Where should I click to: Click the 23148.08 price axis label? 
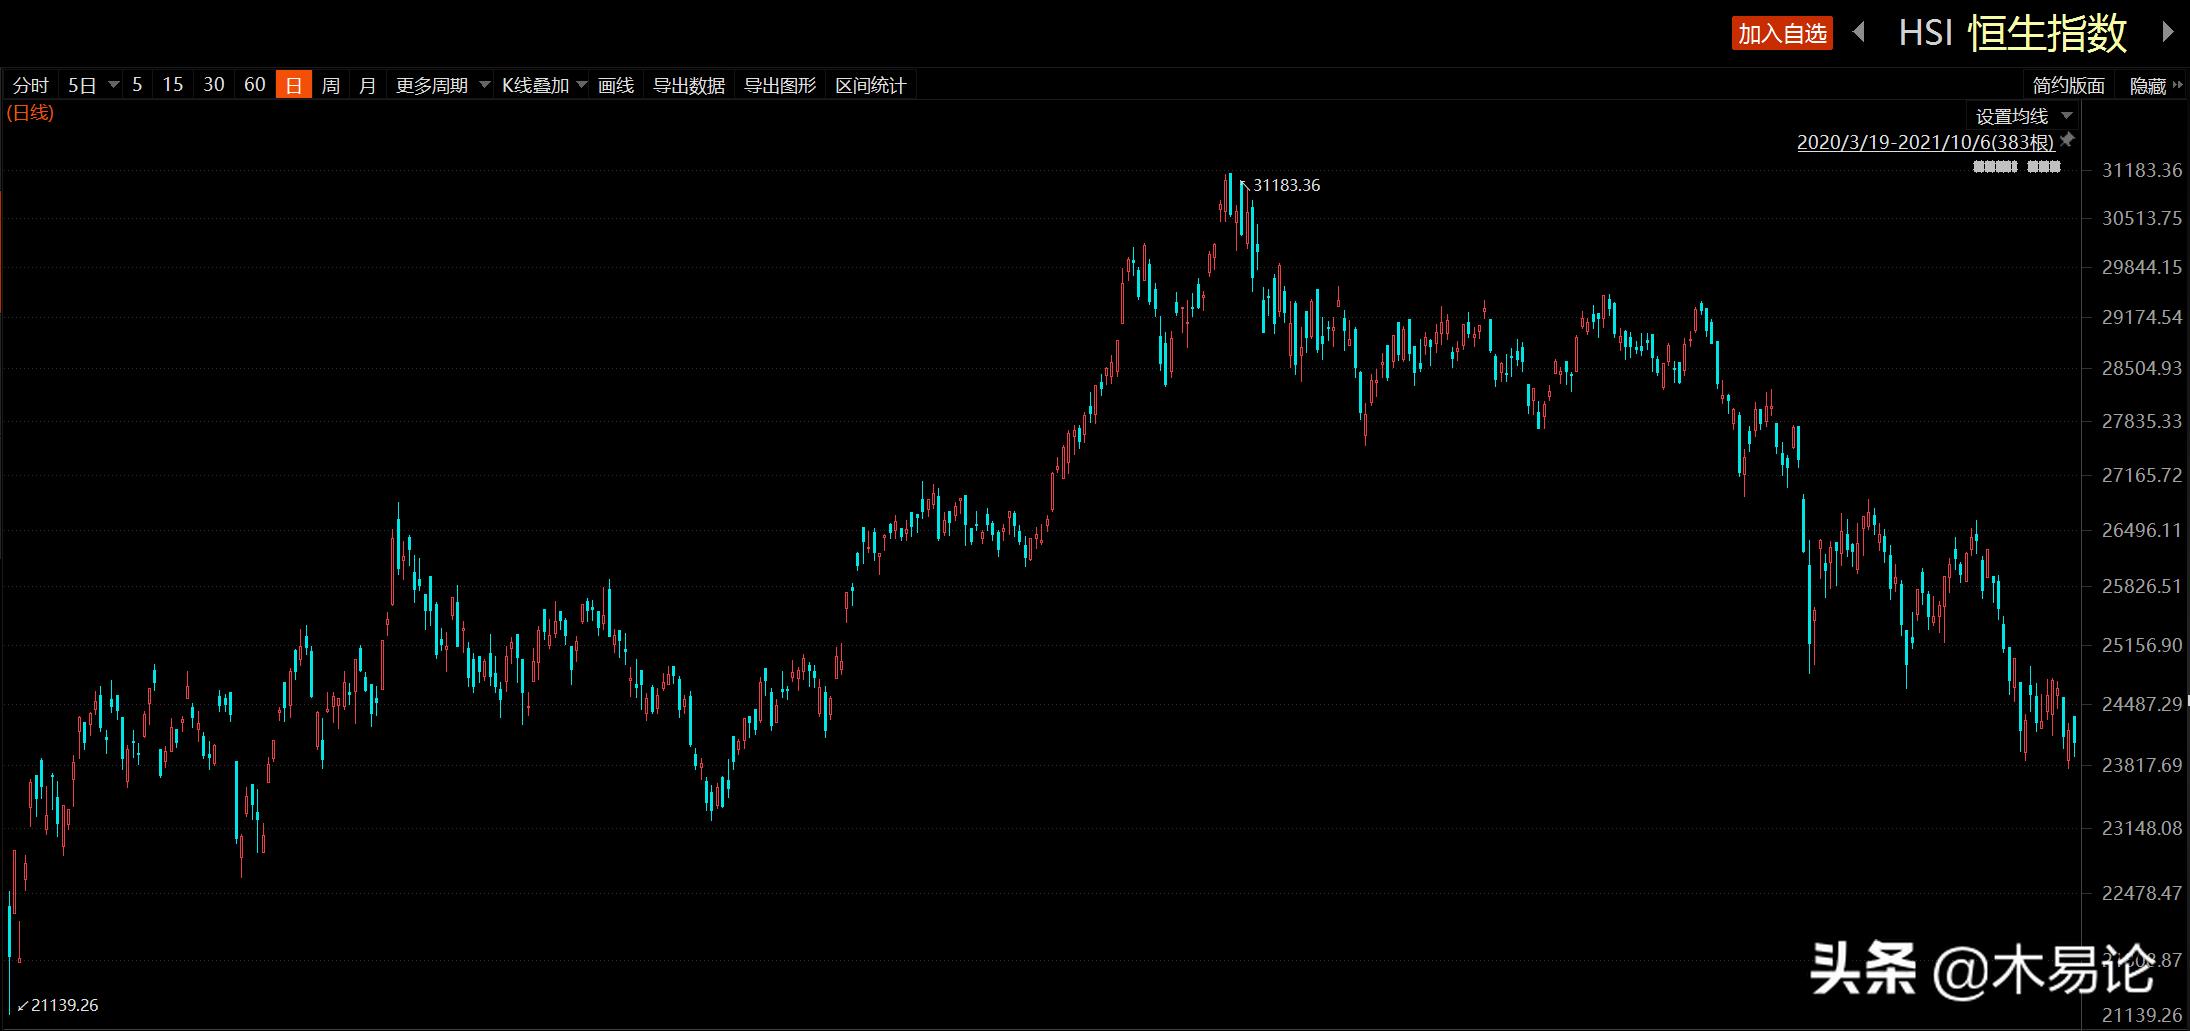(2142, 828)
